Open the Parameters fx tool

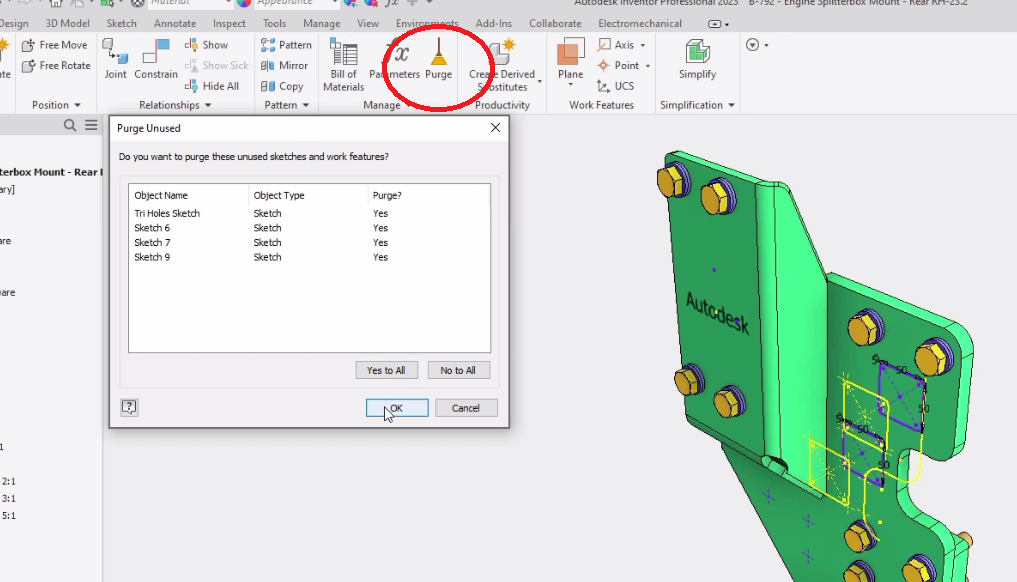(394, 58)
